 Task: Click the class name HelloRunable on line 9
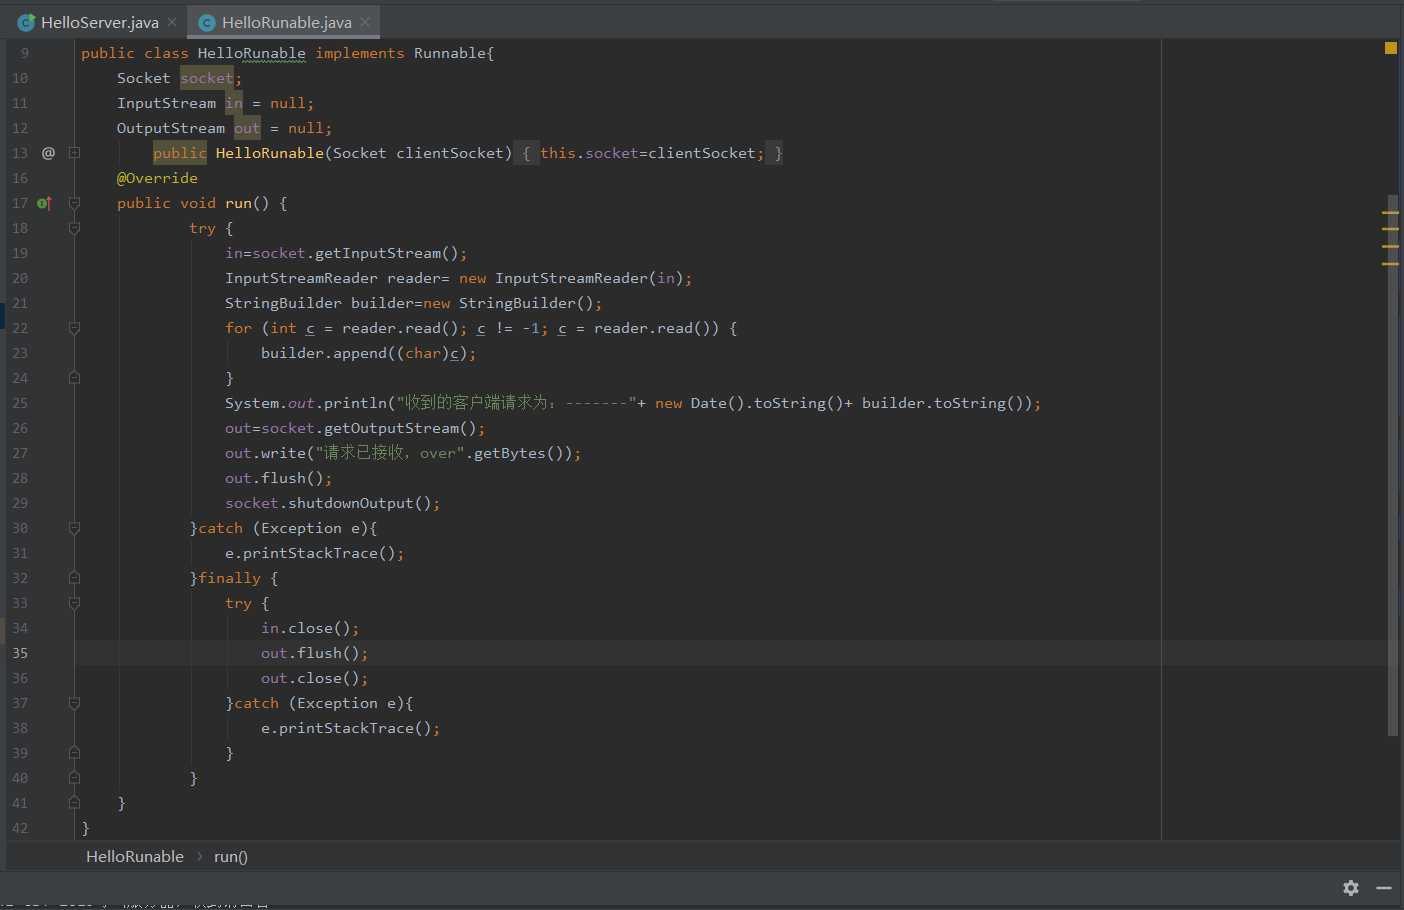tap(252, 53)
